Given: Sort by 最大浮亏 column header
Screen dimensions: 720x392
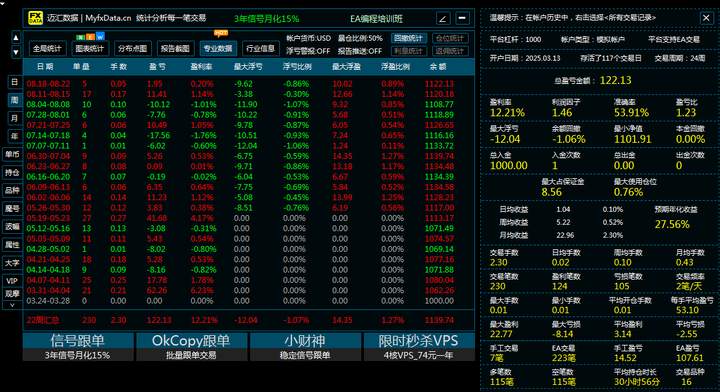Looking at the screenshot, I should pyautogui.click(x=248, y=67).
